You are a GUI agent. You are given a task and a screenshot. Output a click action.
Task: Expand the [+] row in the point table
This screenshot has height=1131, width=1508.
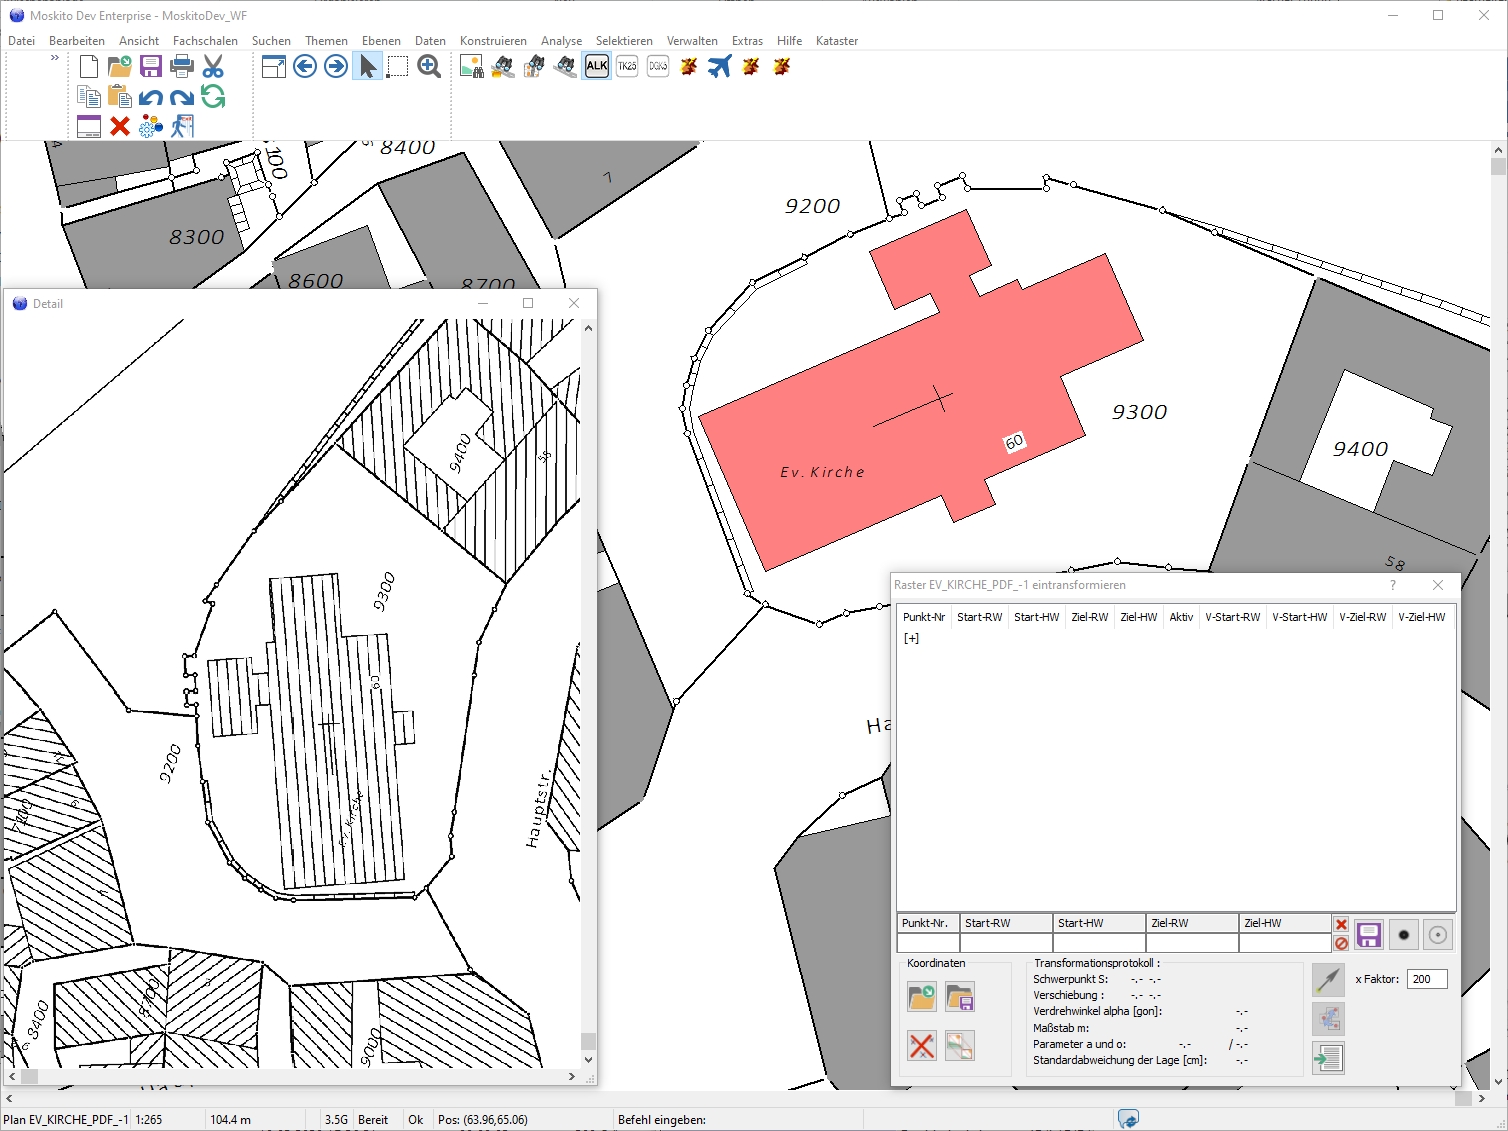tap(911, 638)
